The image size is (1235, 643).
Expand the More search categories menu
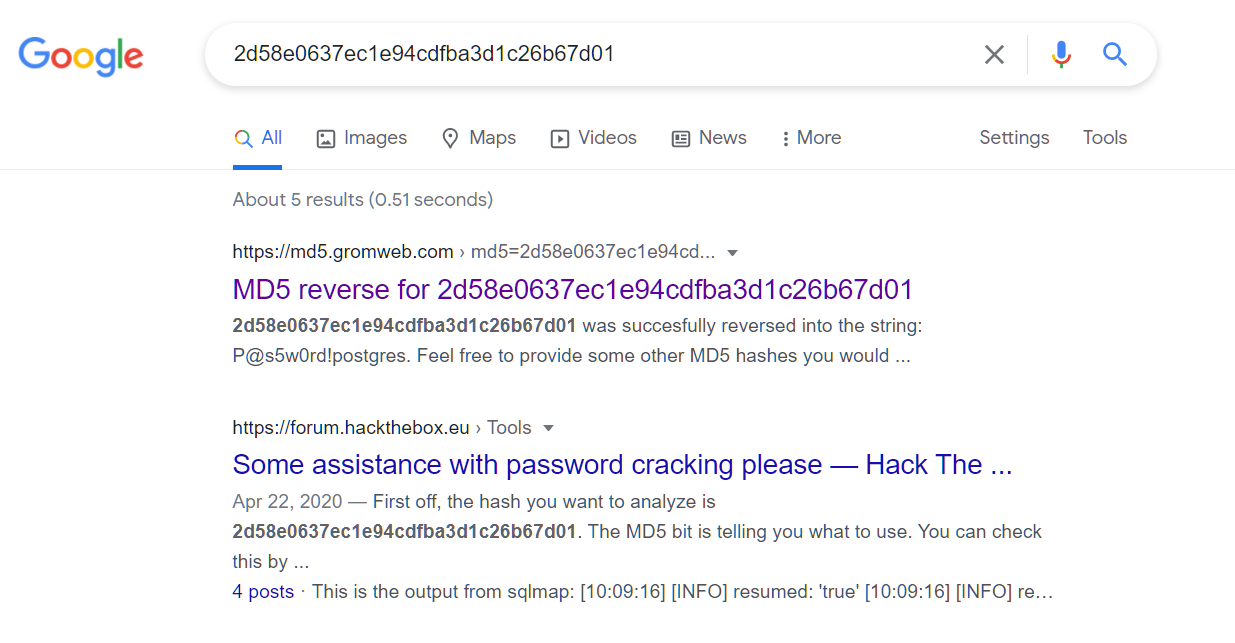[x=812, y=138]
